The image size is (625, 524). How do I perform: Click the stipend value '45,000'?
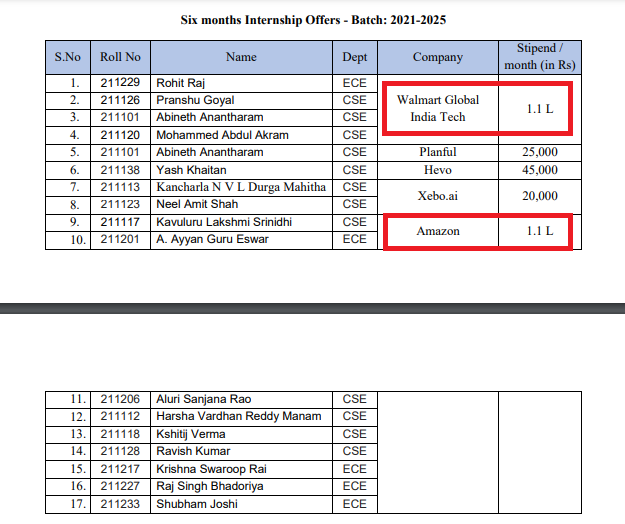tap(540, 170)
